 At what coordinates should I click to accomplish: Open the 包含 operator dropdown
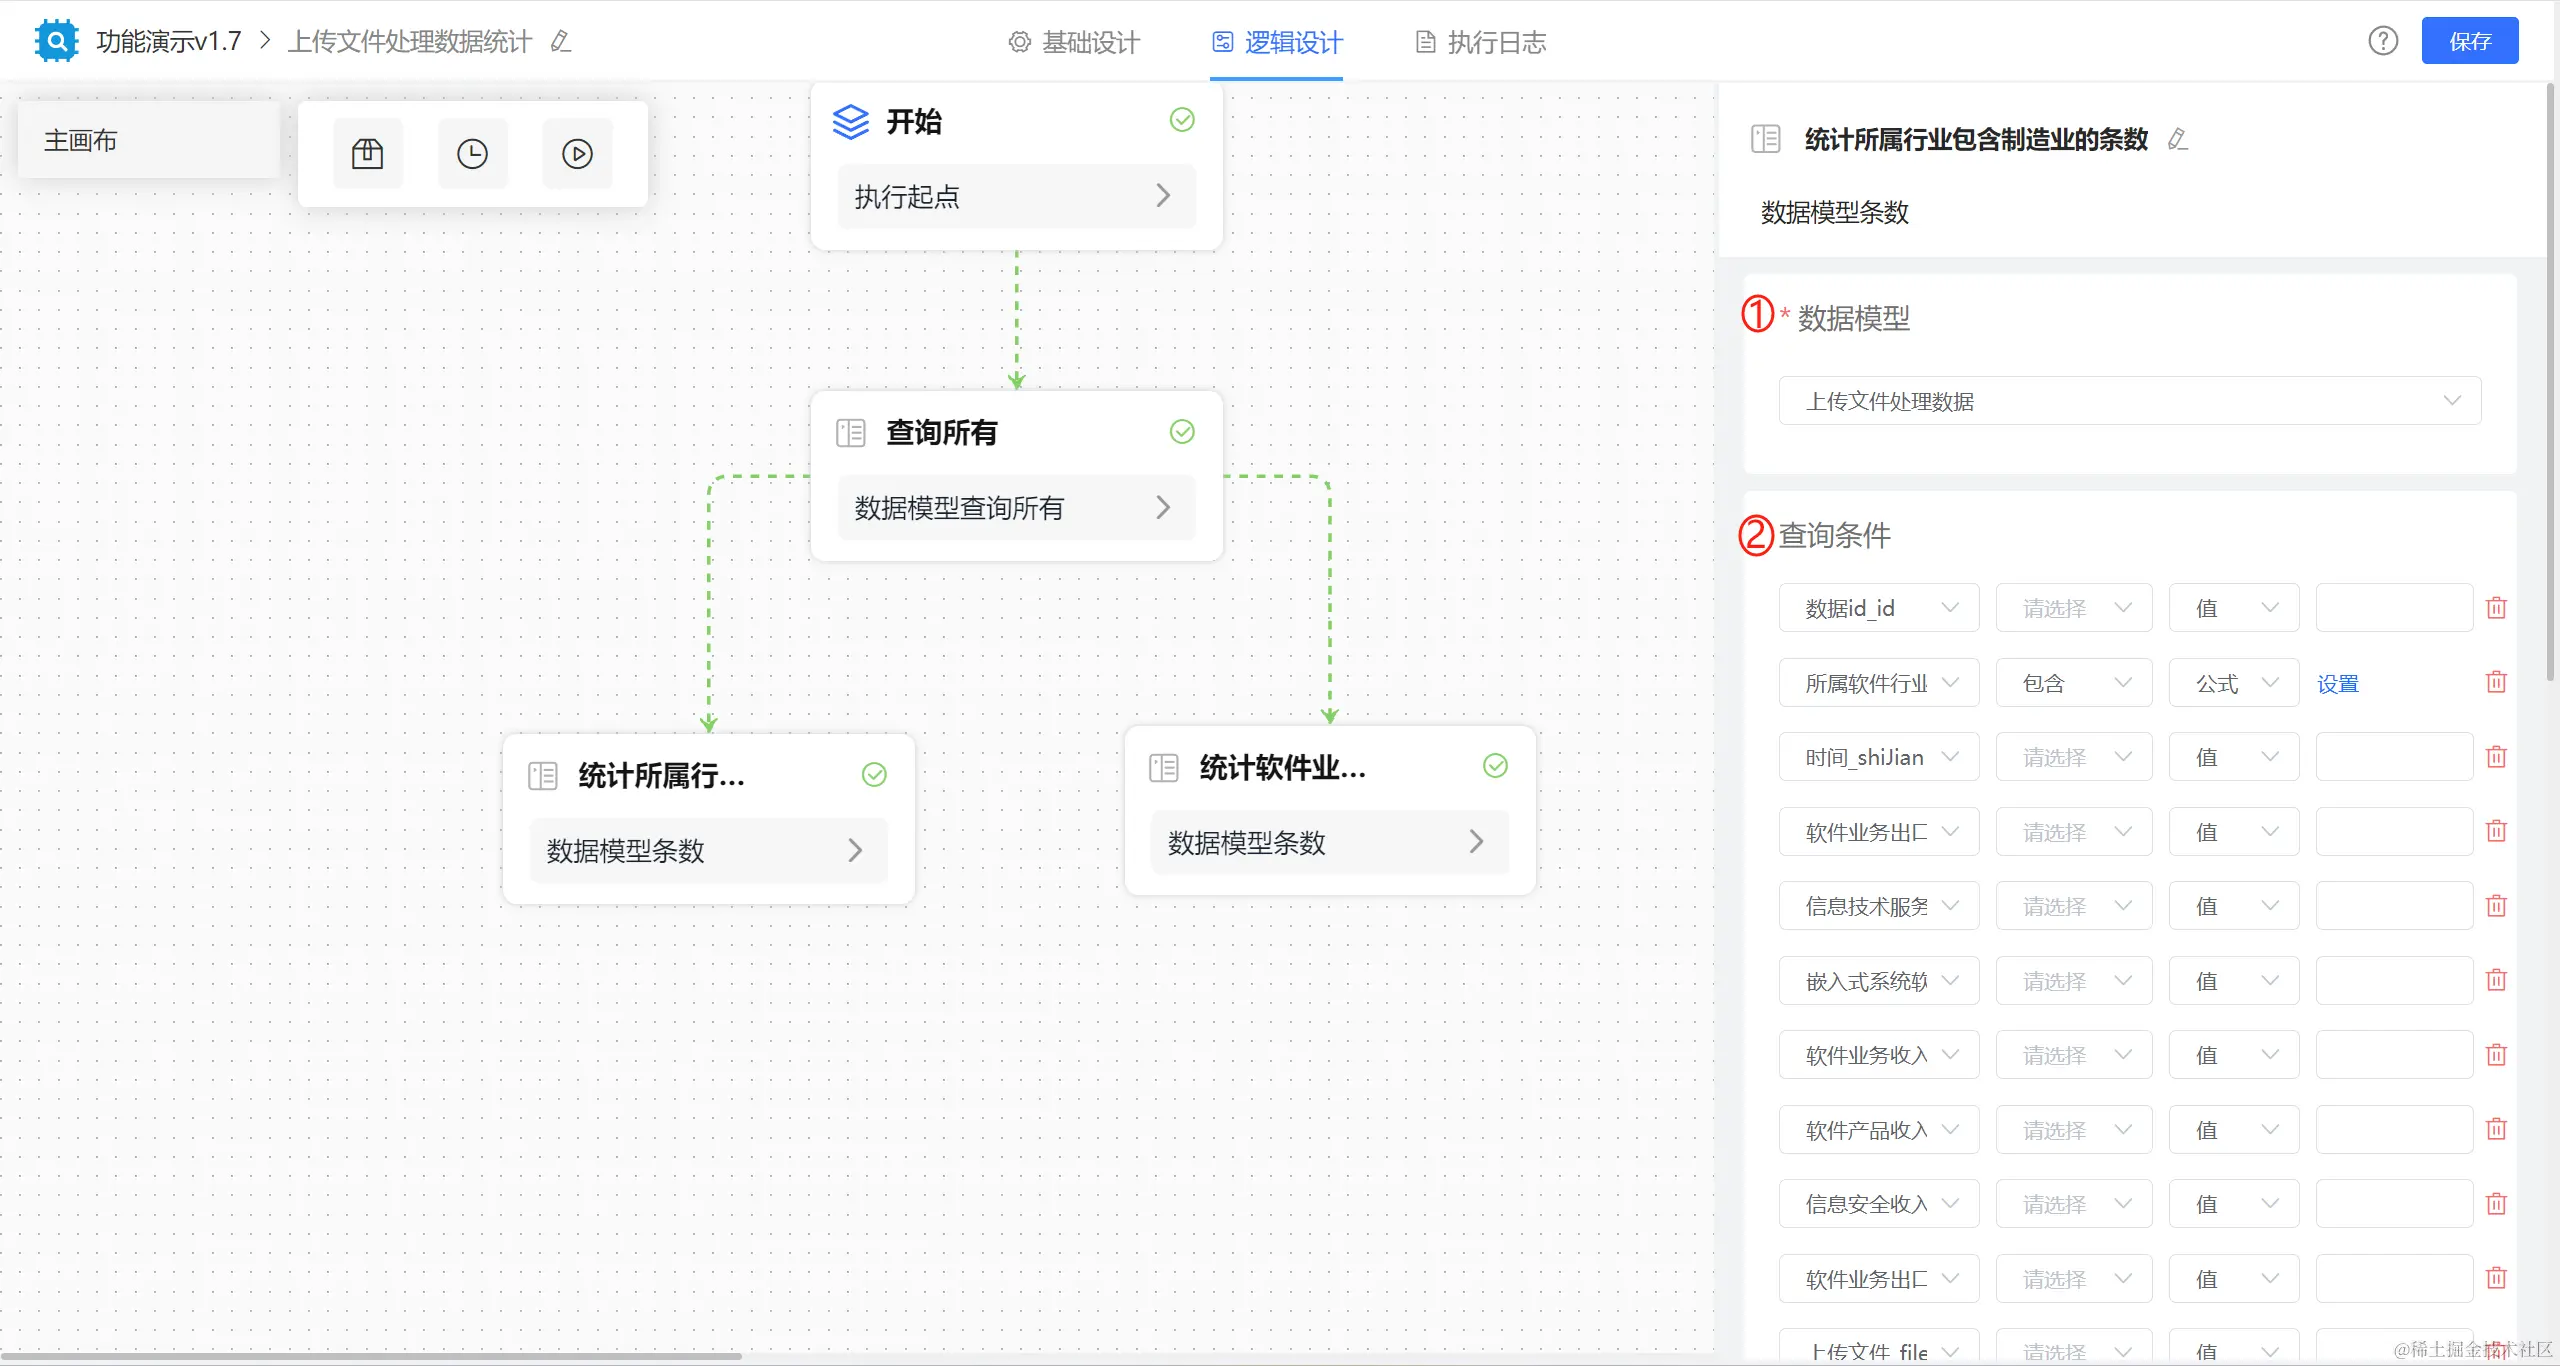click(2073, 683)
